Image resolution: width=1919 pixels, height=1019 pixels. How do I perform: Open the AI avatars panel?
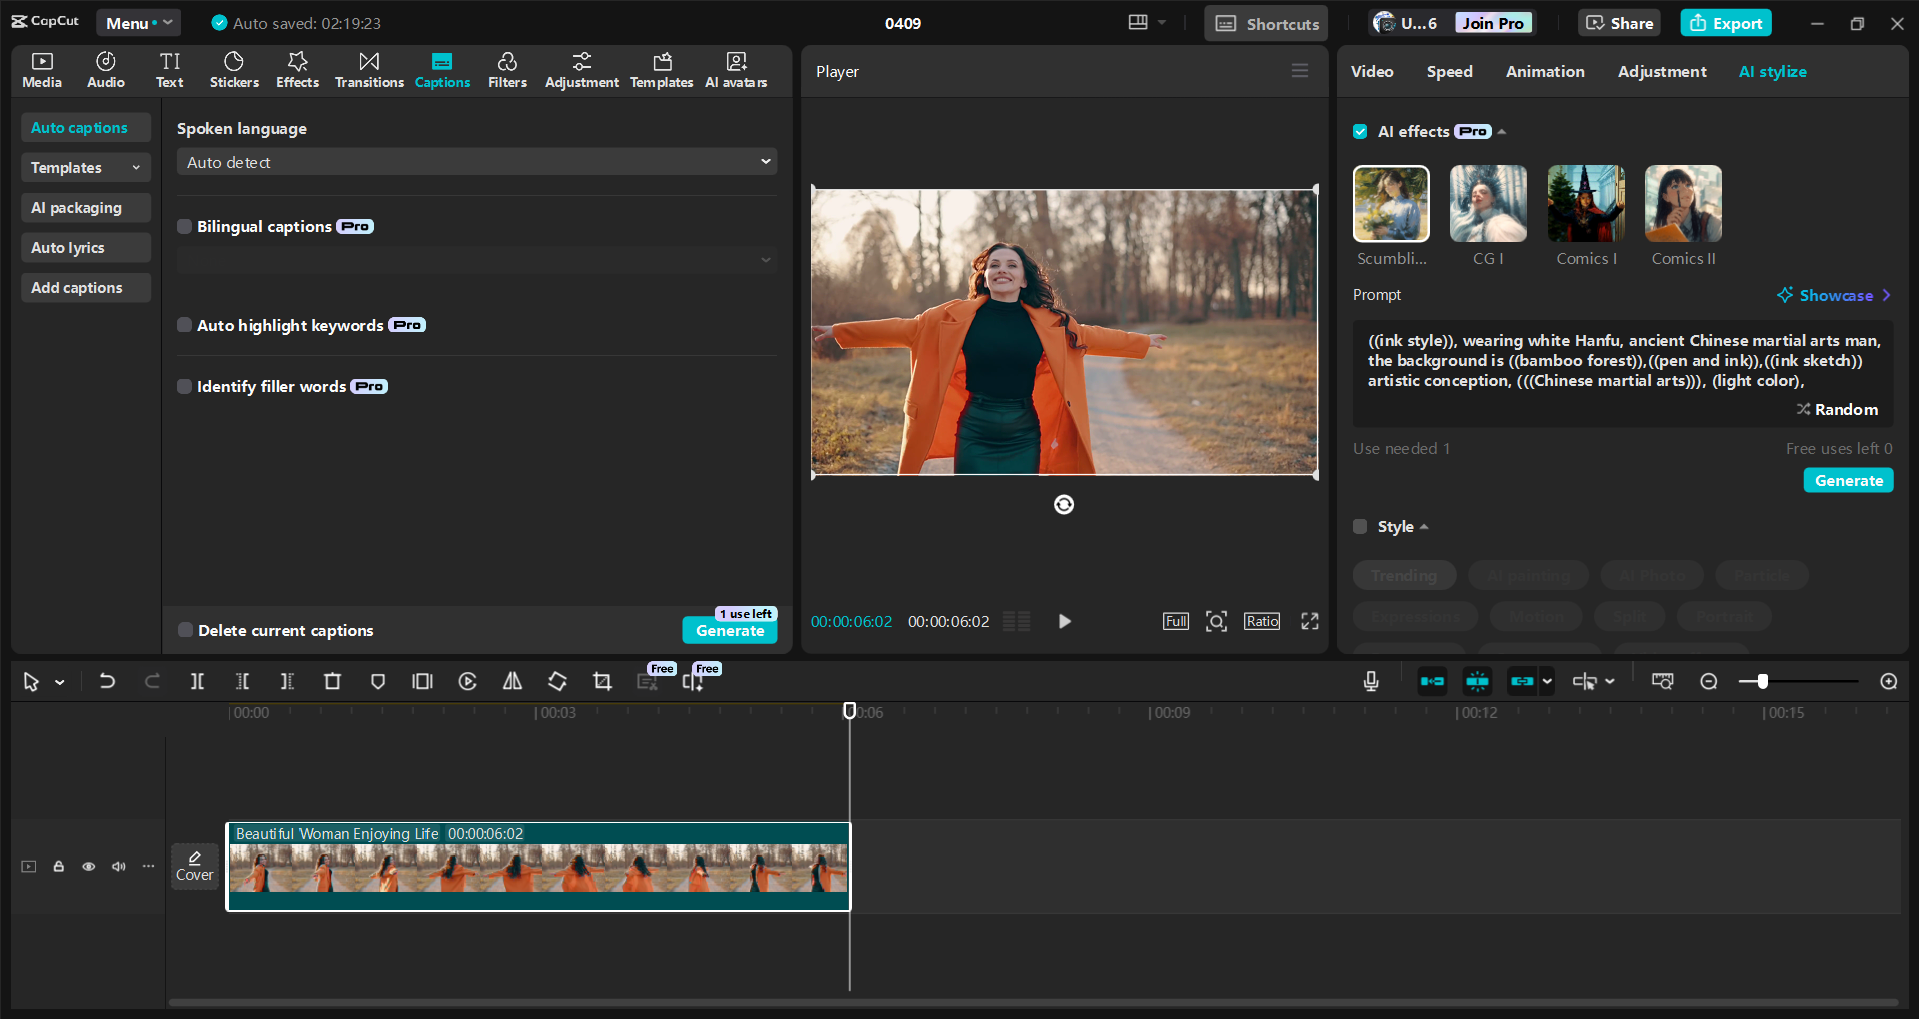(735, 70)
